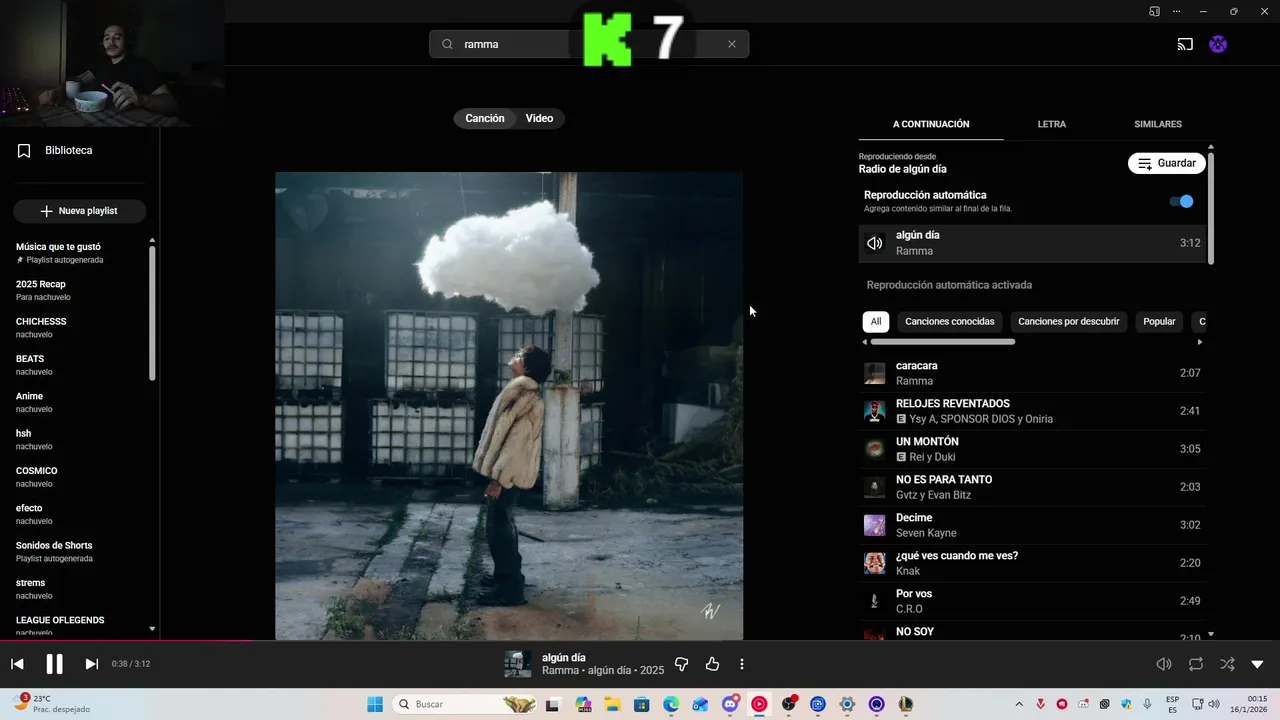Open the LEAGUE OFLEGENDS playlist

[60, 625]
